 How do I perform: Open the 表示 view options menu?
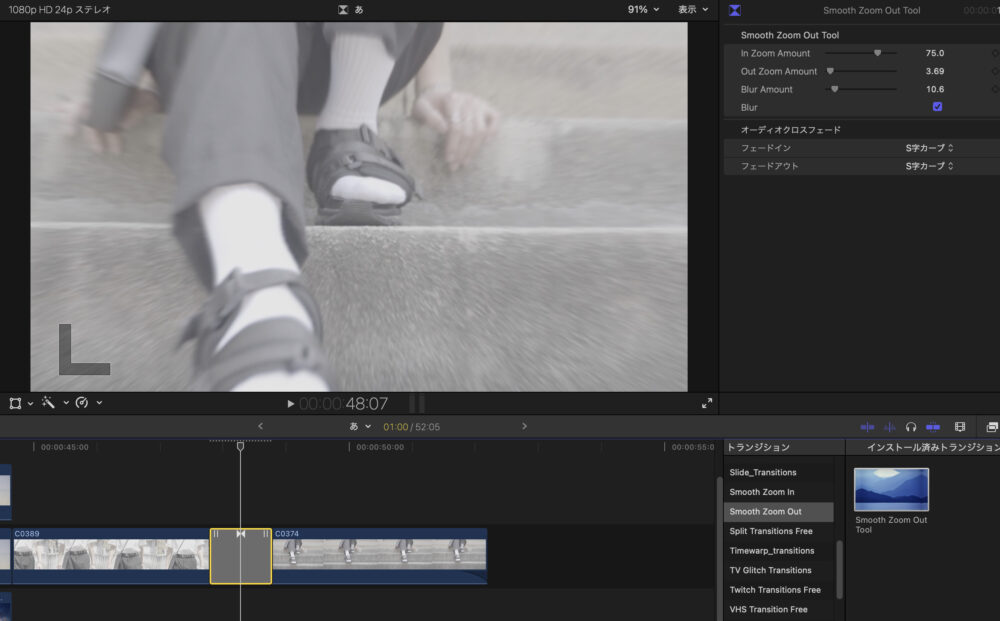[693, 9]
